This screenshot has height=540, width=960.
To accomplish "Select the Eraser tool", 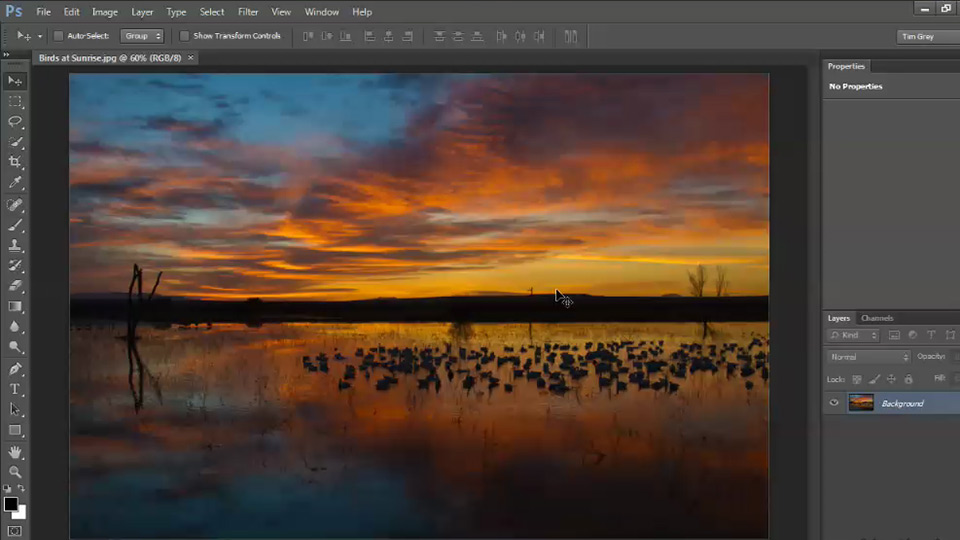I will pyautogui.click(x=15, y=286).
